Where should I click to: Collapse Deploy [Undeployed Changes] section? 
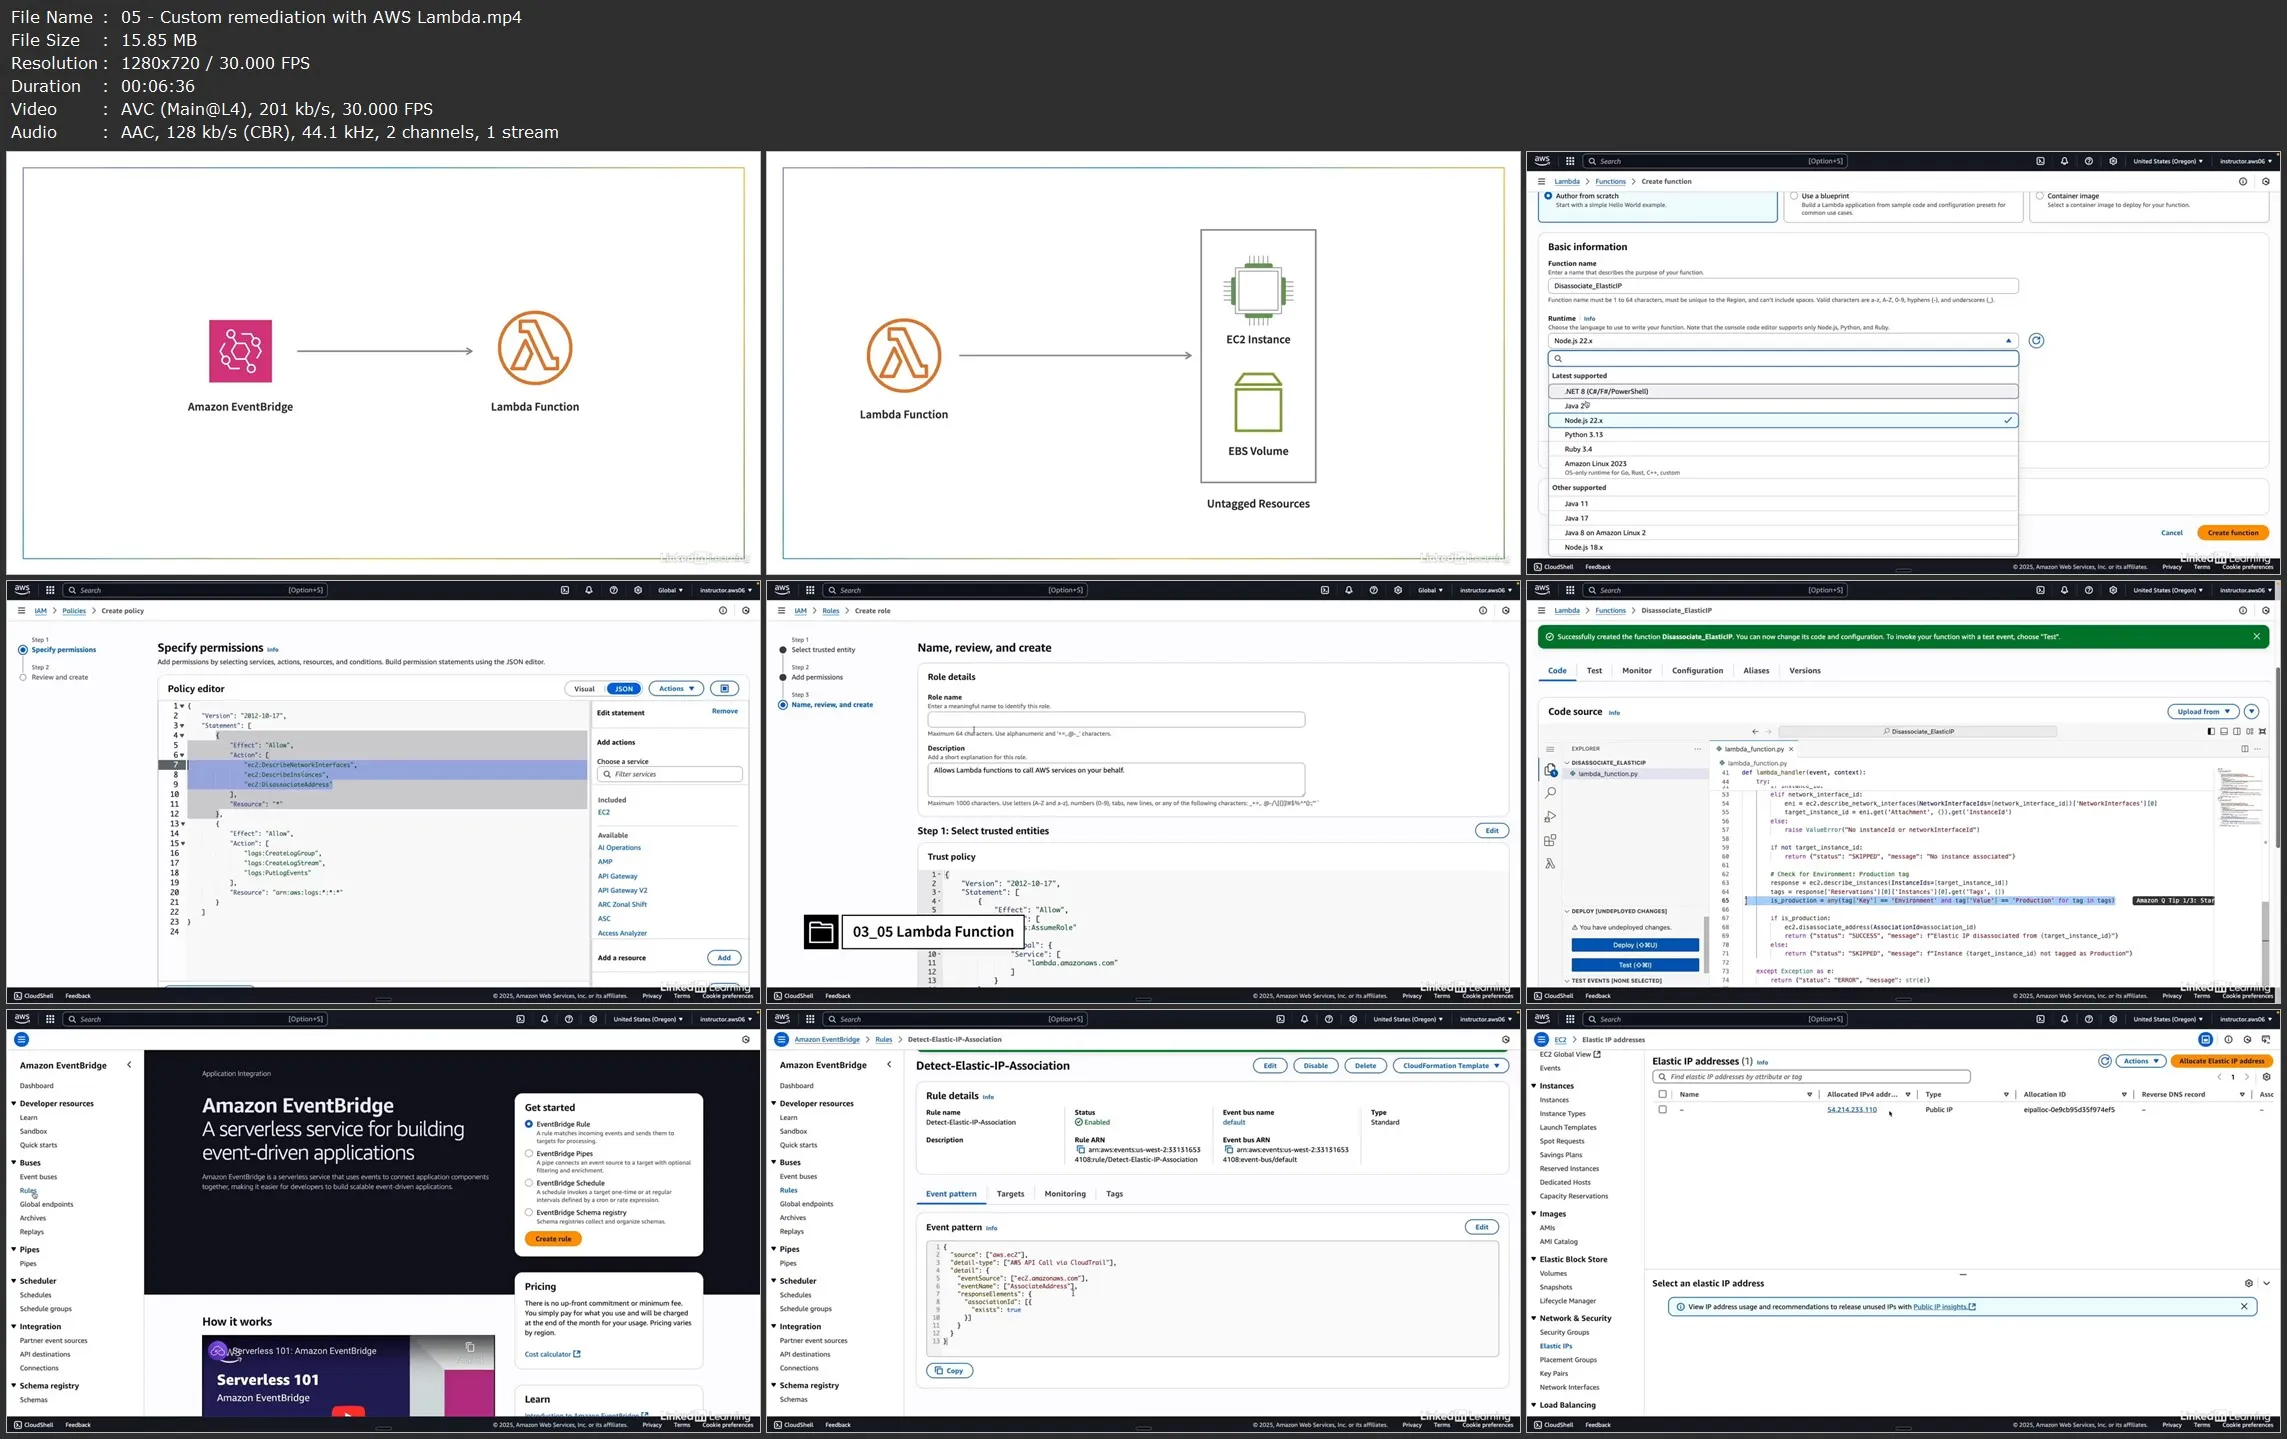point(1616,911)
